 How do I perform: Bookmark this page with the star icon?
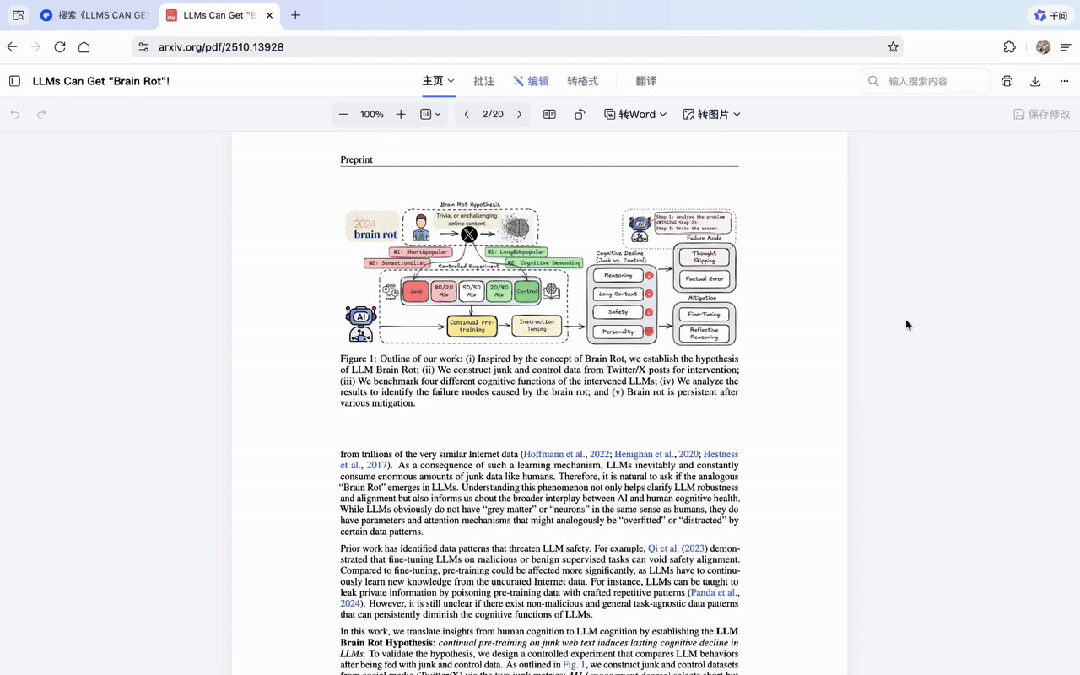click(893, 47)
